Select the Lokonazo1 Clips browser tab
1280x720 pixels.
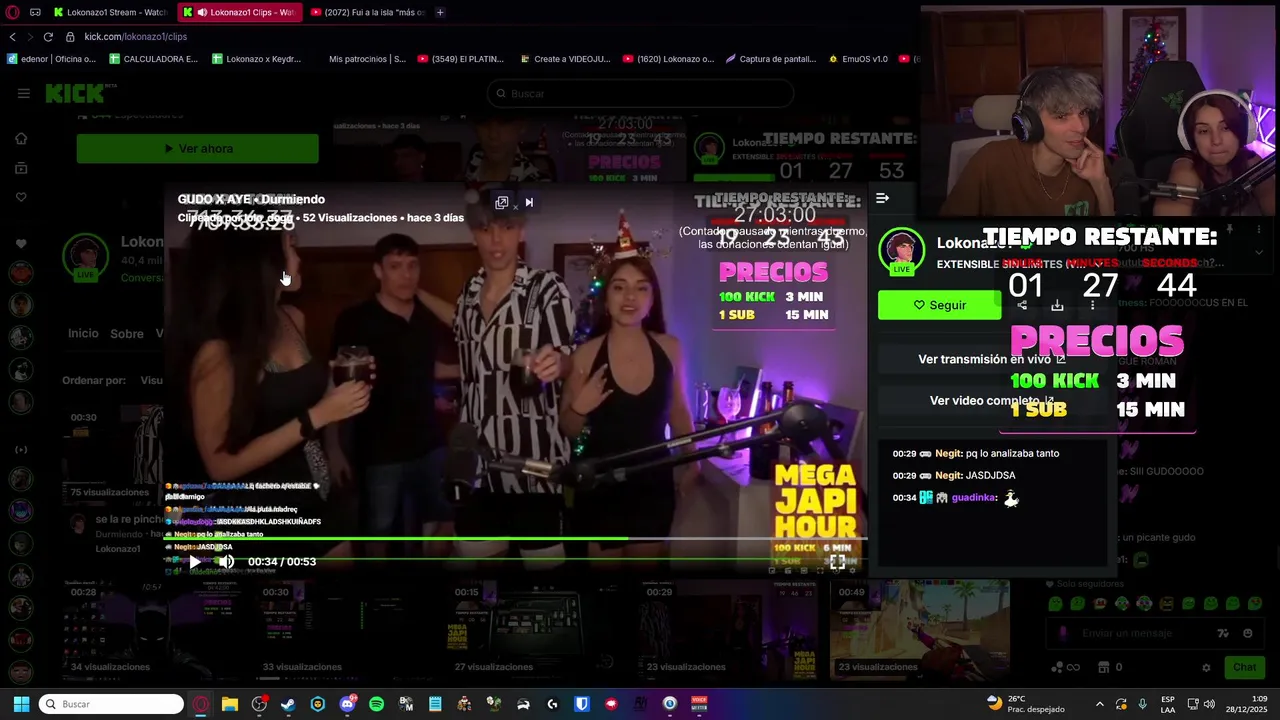(x=240, y=12)
